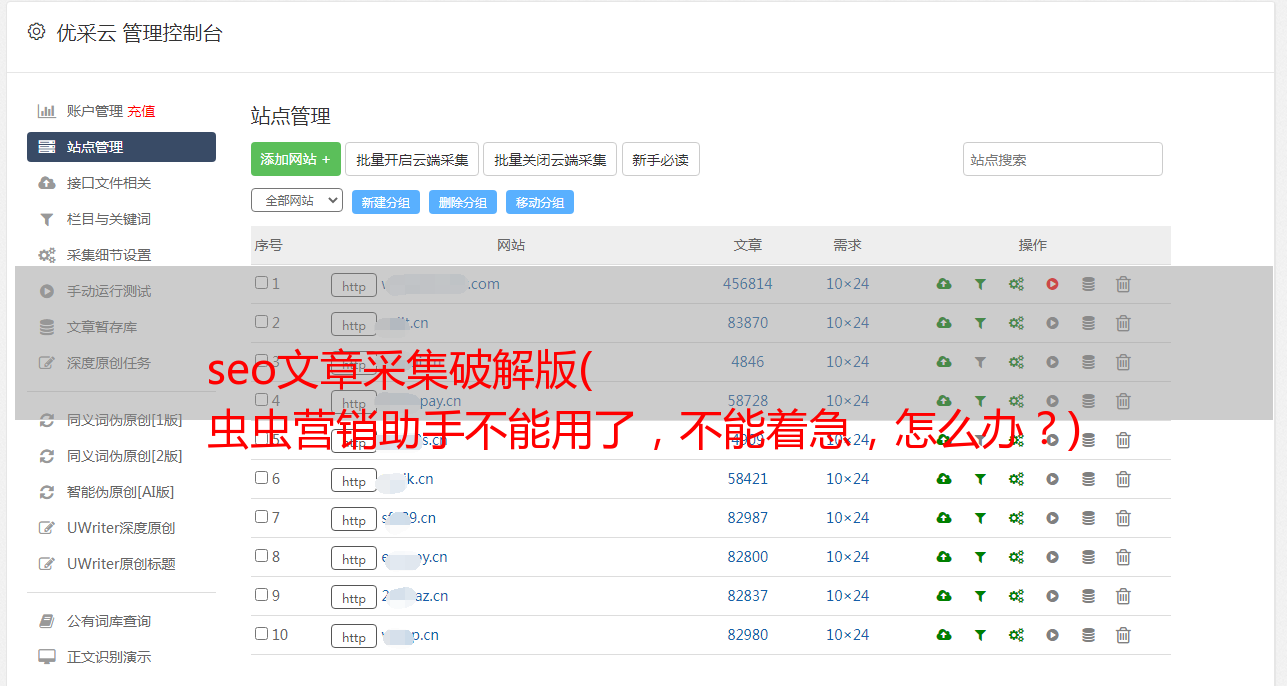Click the cloud upload icon for row 2

tap(944, 323)
